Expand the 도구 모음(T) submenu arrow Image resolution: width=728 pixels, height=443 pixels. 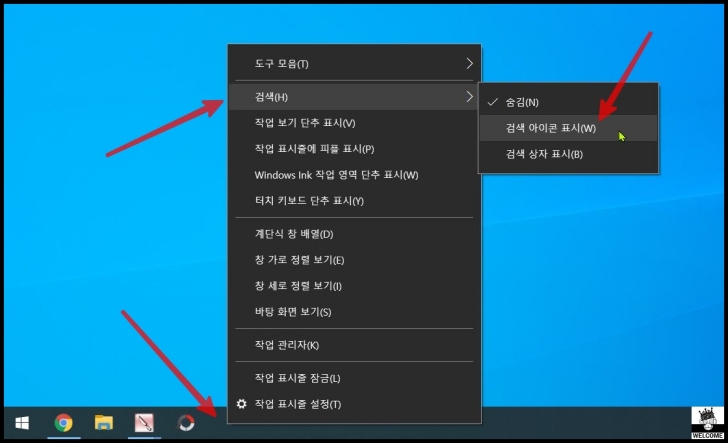click(469, 64)
